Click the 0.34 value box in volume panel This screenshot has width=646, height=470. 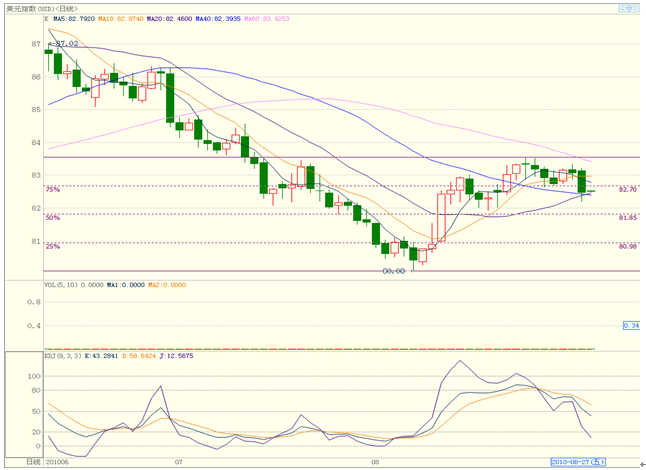coord(631,325)
